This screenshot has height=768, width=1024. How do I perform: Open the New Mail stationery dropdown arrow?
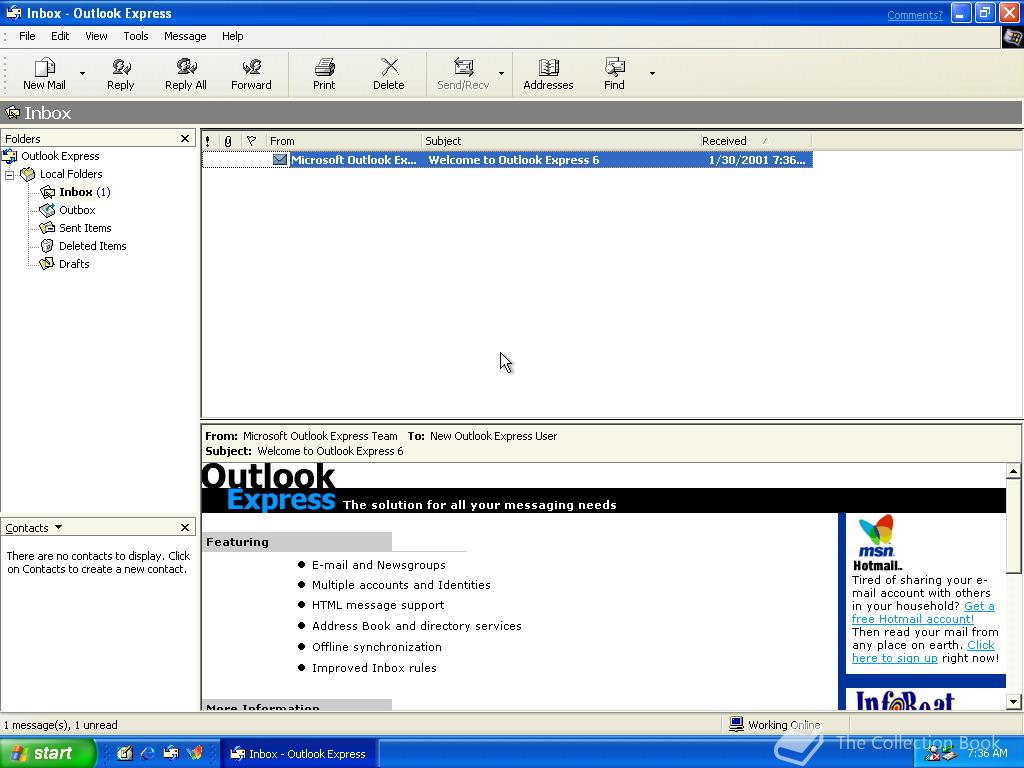82,74
